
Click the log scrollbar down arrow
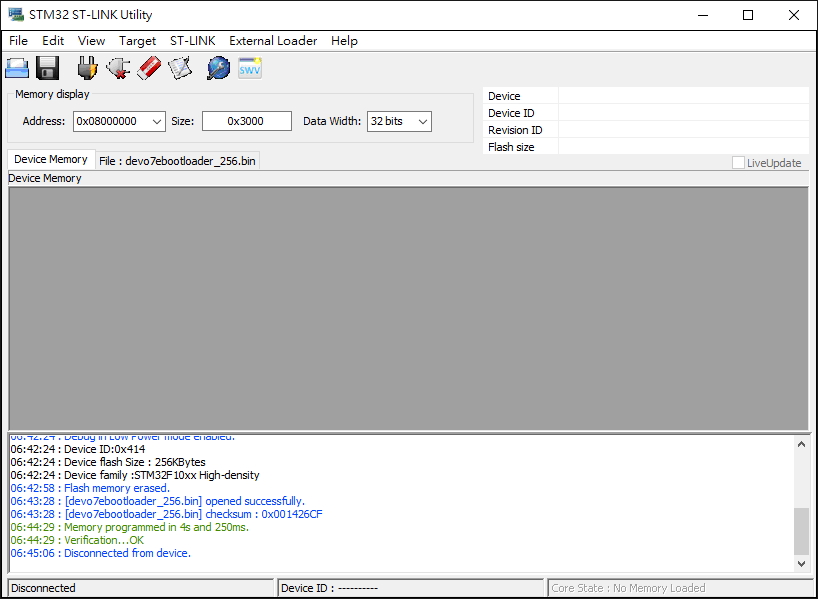(x=801, y=564)
